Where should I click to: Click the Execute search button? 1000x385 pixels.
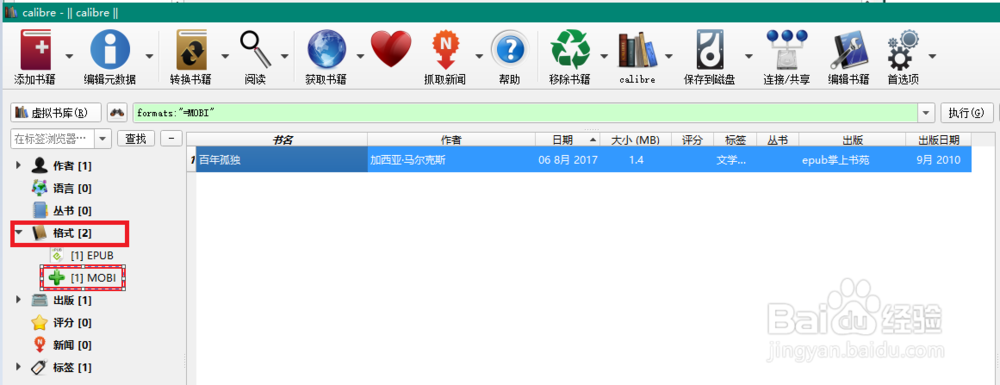click(967, 113)
